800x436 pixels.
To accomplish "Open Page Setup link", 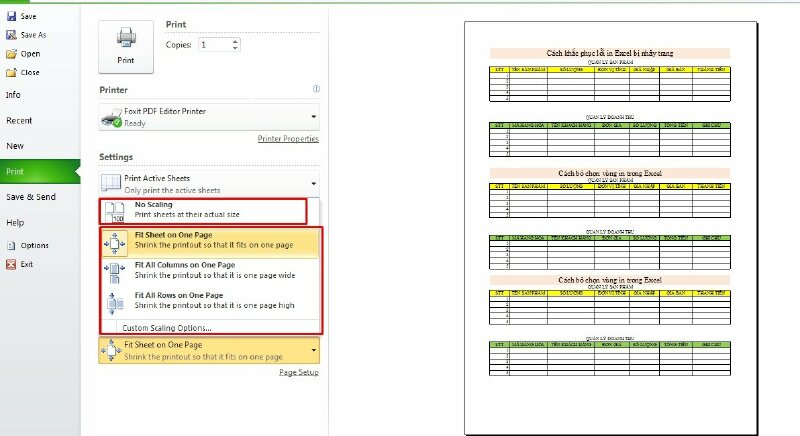I will tap(299, 372).
